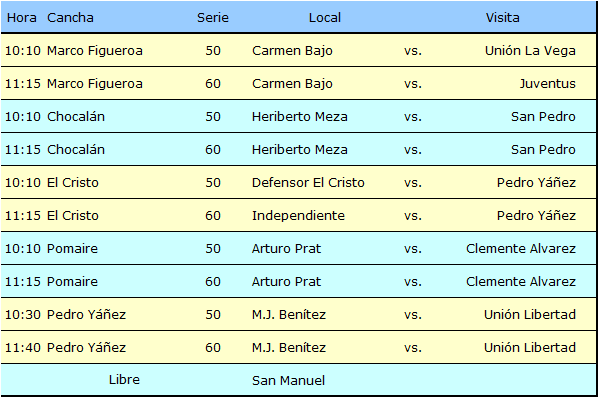
Task: Click the 10:10 Marco Figueroa row
Action: [x=298, y=50]
